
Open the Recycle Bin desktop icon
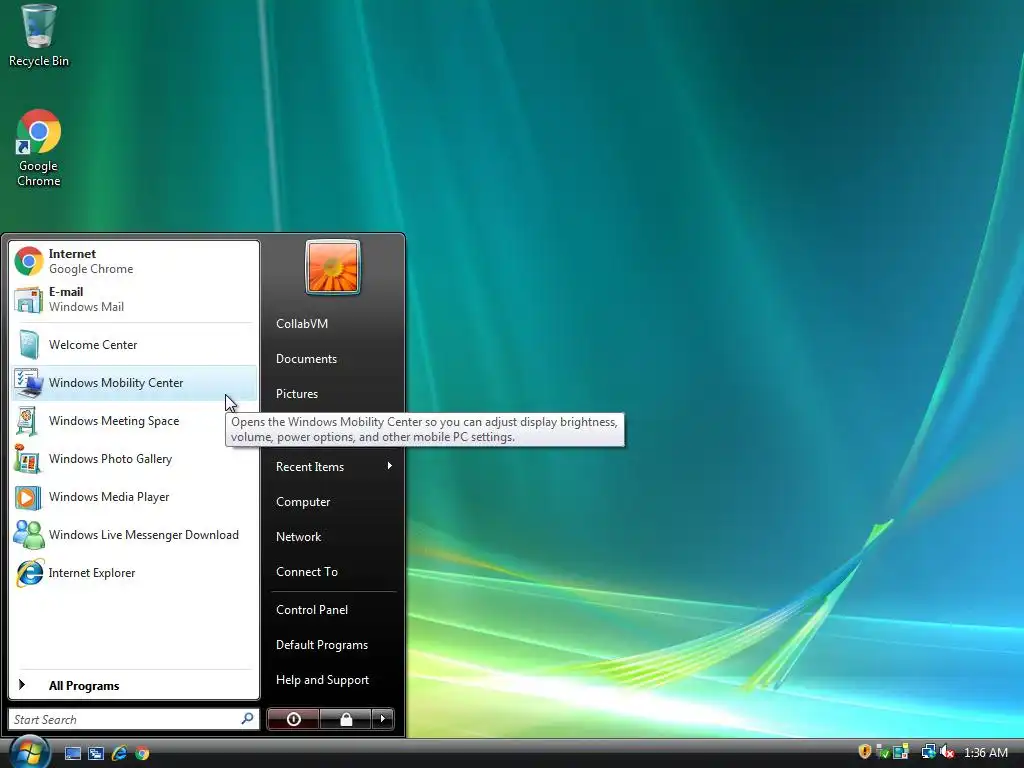39,36
